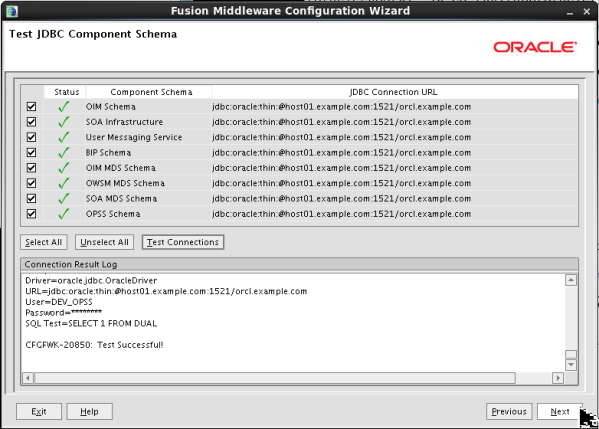
Task: Click the User=DEV_OPSS log line
Action: 59,302
